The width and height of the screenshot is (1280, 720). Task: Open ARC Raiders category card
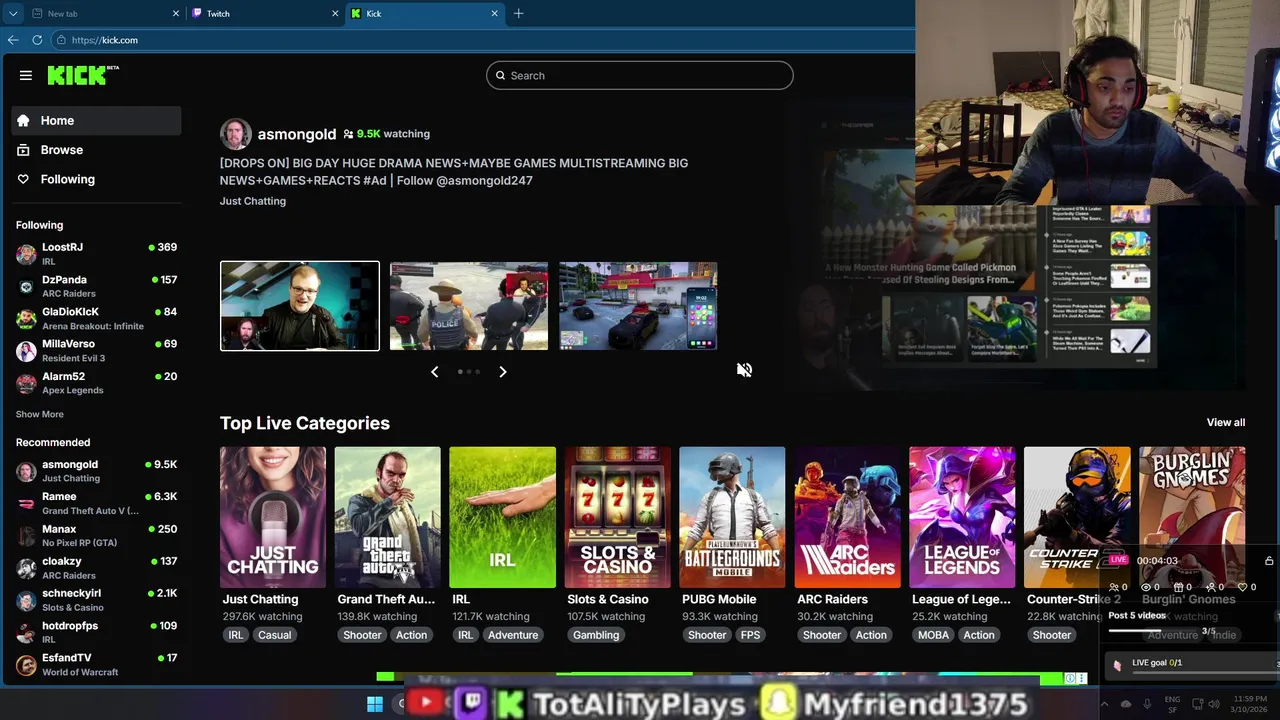click(x=847, y=517)
